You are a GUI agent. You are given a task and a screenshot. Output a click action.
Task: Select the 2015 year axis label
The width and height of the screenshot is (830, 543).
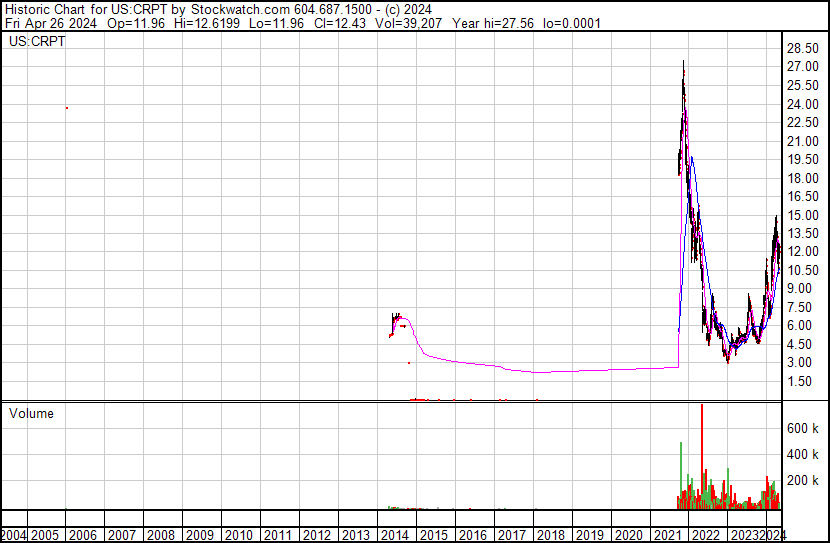coord(434,535)
